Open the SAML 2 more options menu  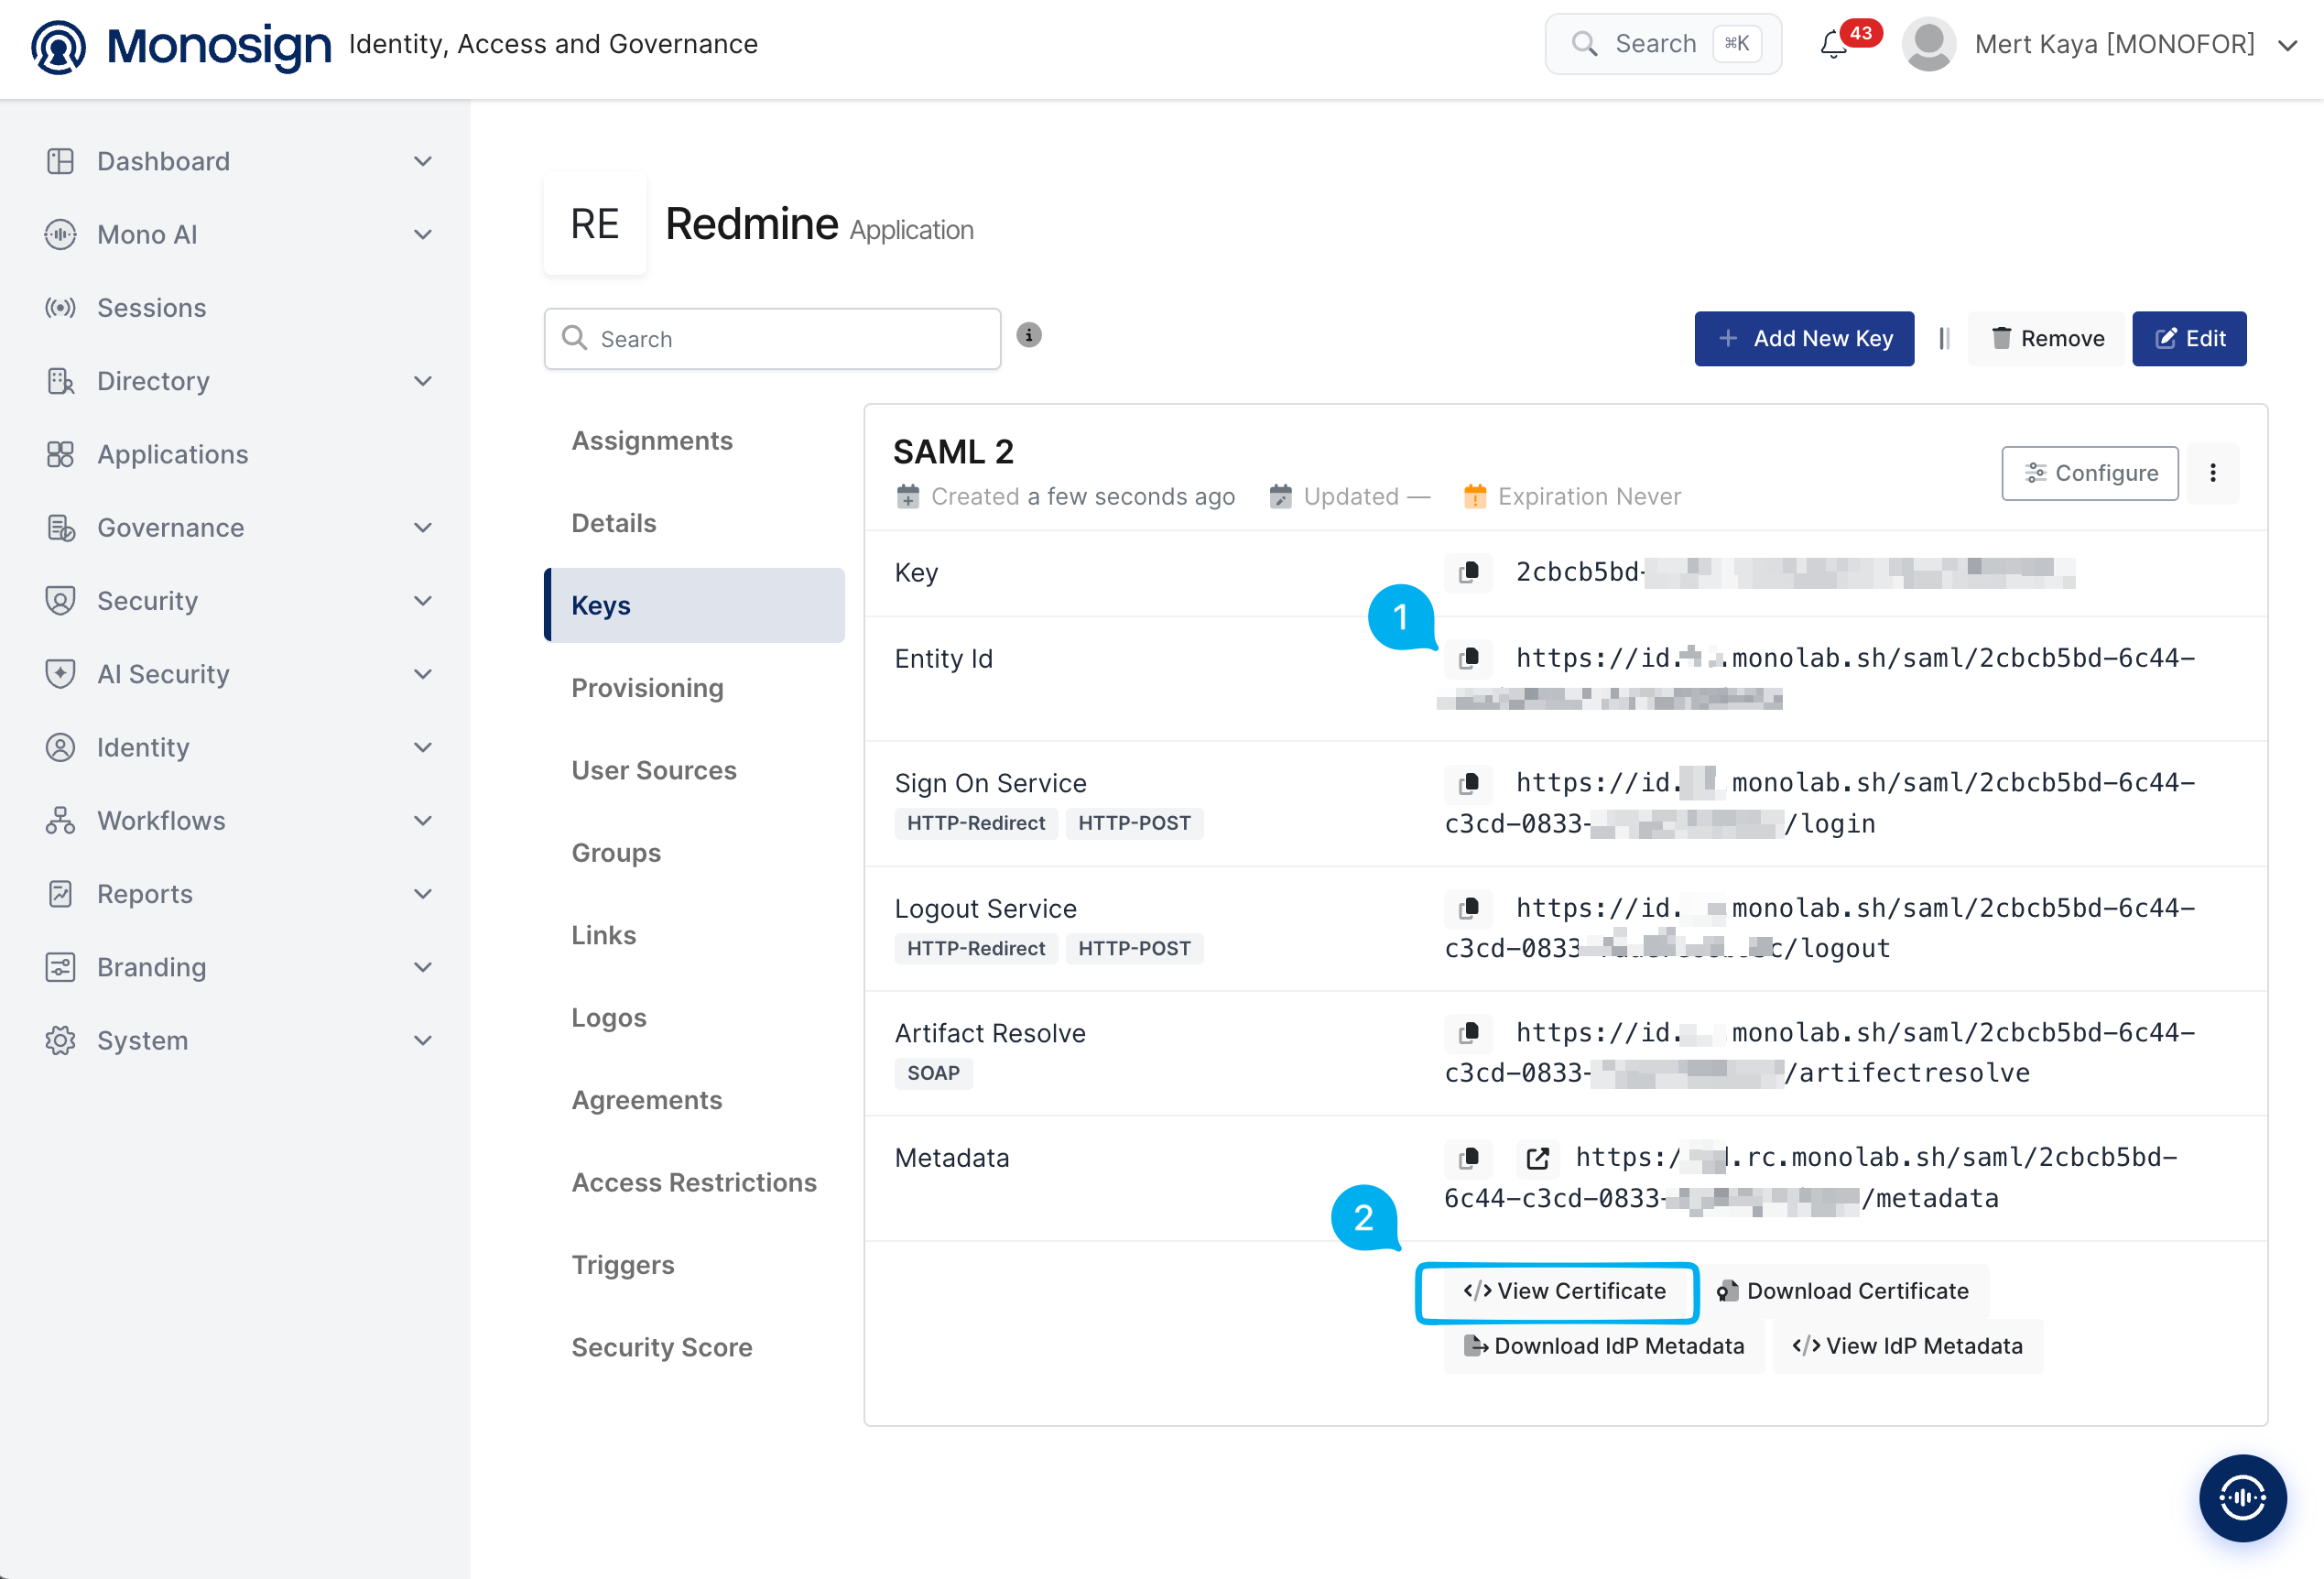pos(2212,473)
